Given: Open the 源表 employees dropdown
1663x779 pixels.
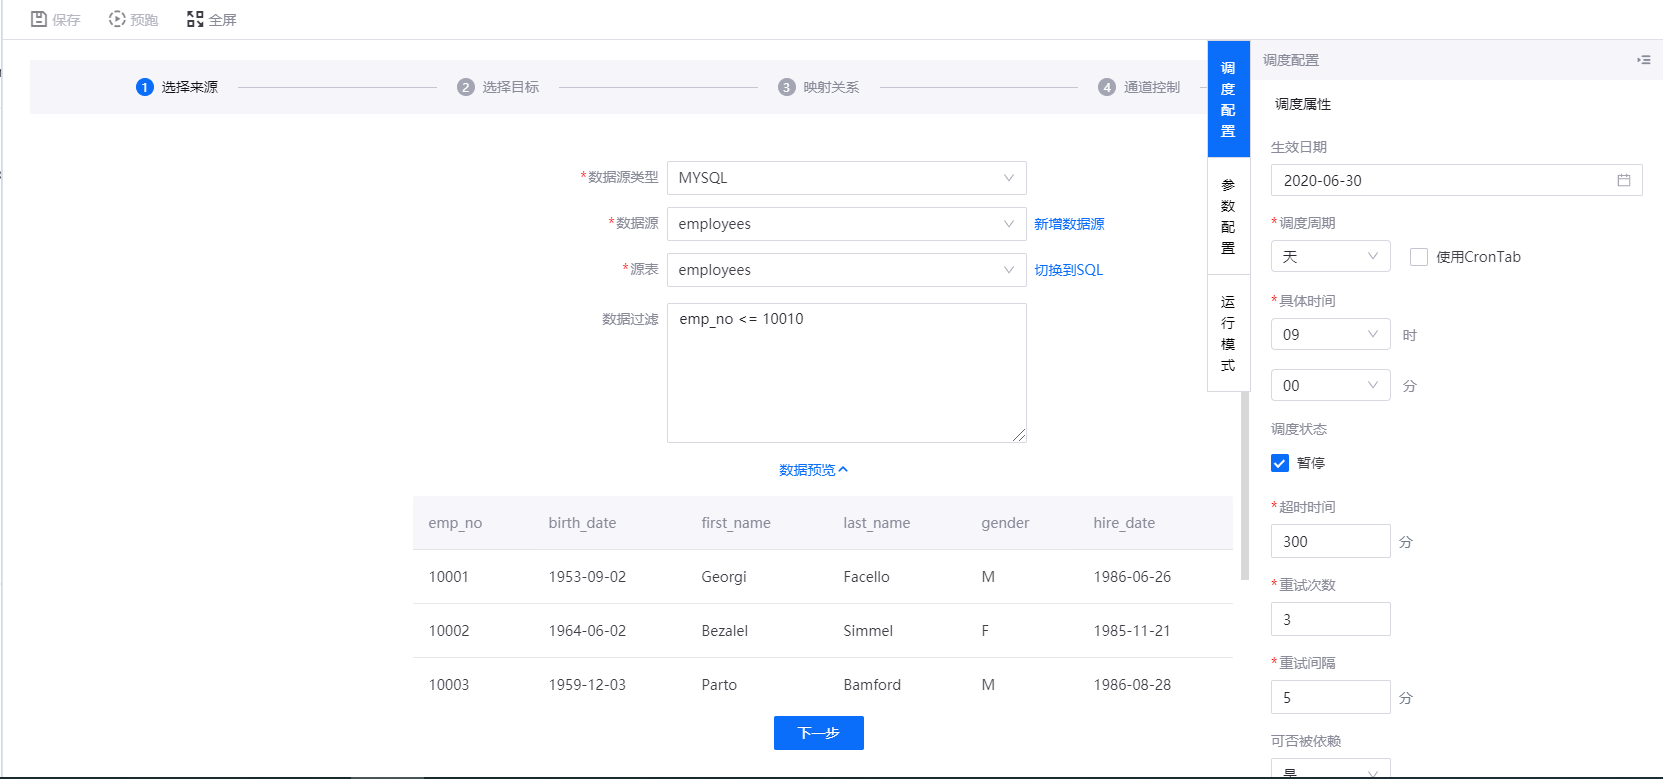Looking at the screenshot, I should (846, 270).
